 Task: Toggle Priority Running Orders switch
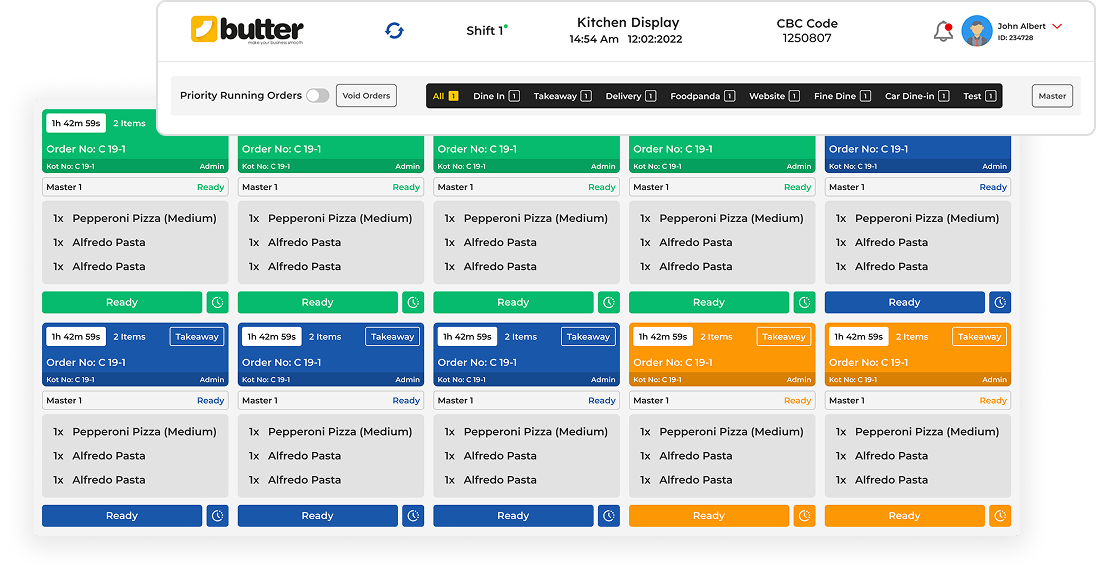(317, 96)
